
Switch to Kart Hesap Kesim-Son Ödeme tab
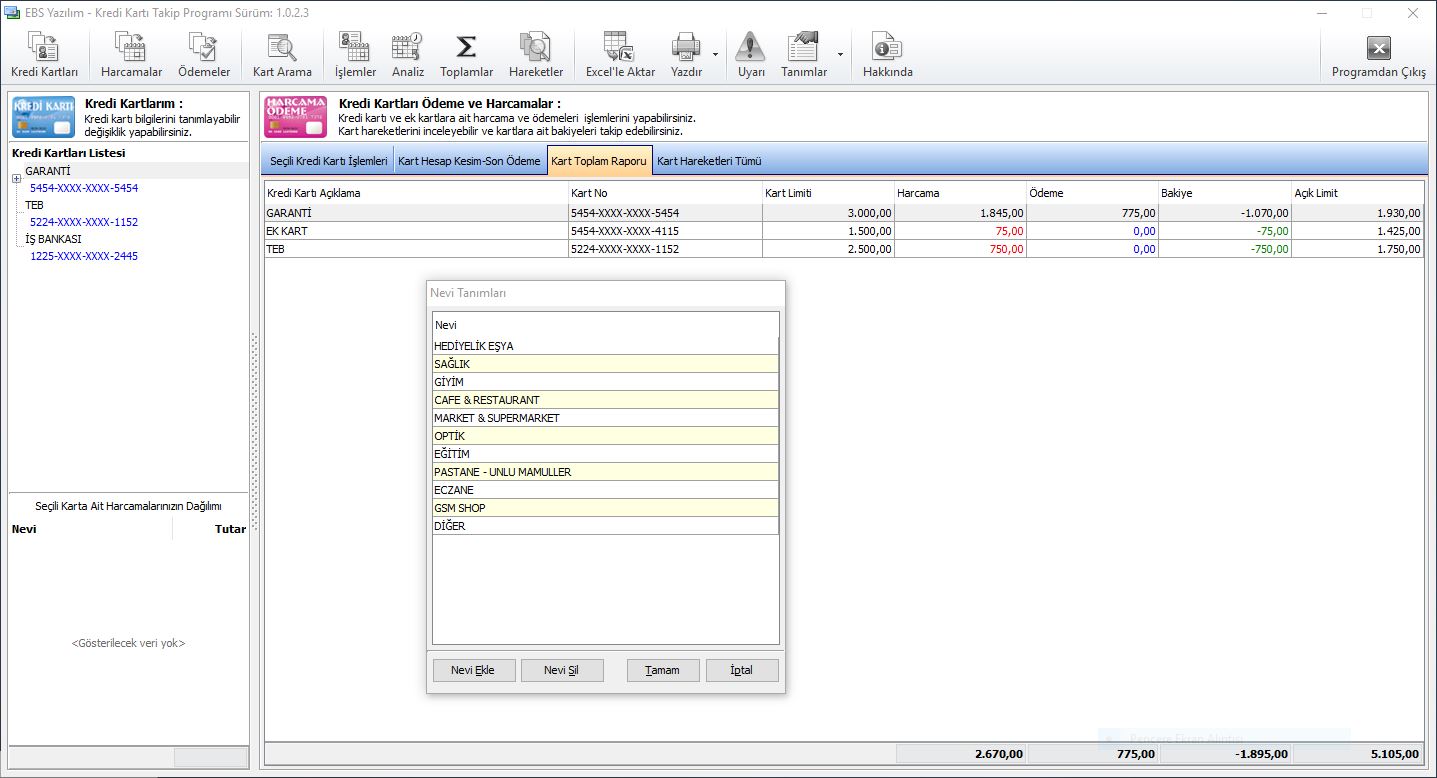(469, 160)
